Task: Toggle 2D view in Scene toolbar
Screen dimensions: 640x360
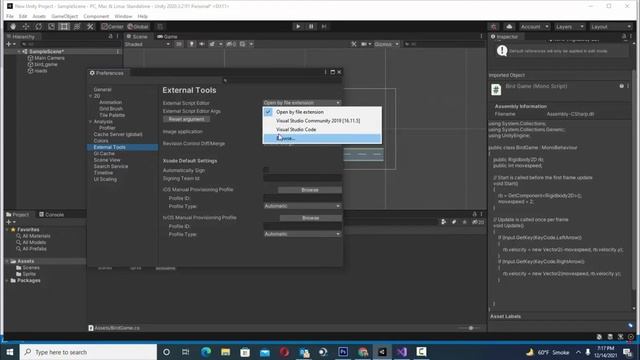Action: tap(179, 44)
